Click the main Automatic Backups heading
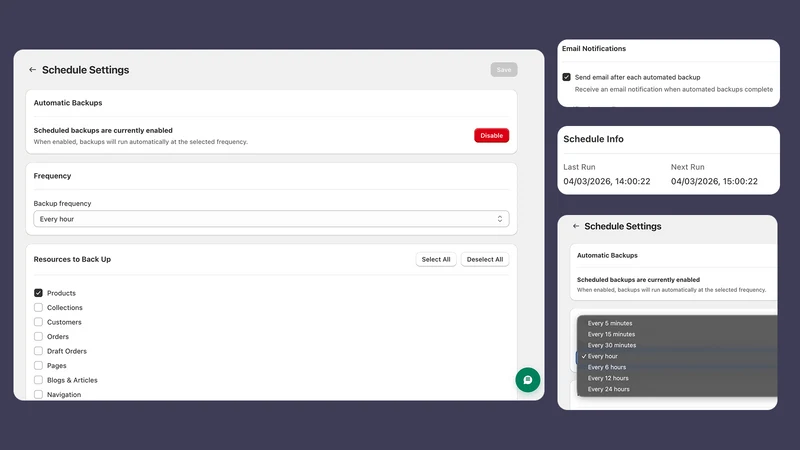Image resolution: width=800 pixels, height=450 pixels. (68, 103)
